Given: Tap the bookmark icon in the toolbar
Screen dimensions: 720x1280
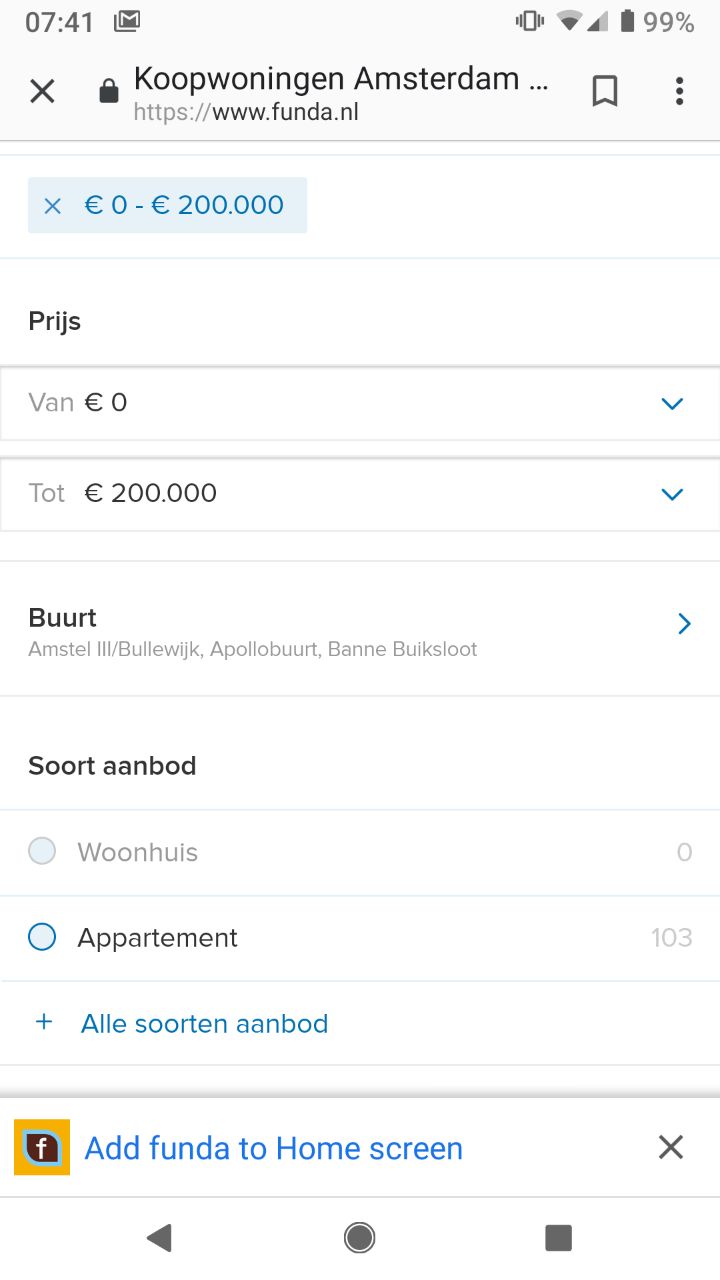Looking at the screenshot, I should 605,91.
